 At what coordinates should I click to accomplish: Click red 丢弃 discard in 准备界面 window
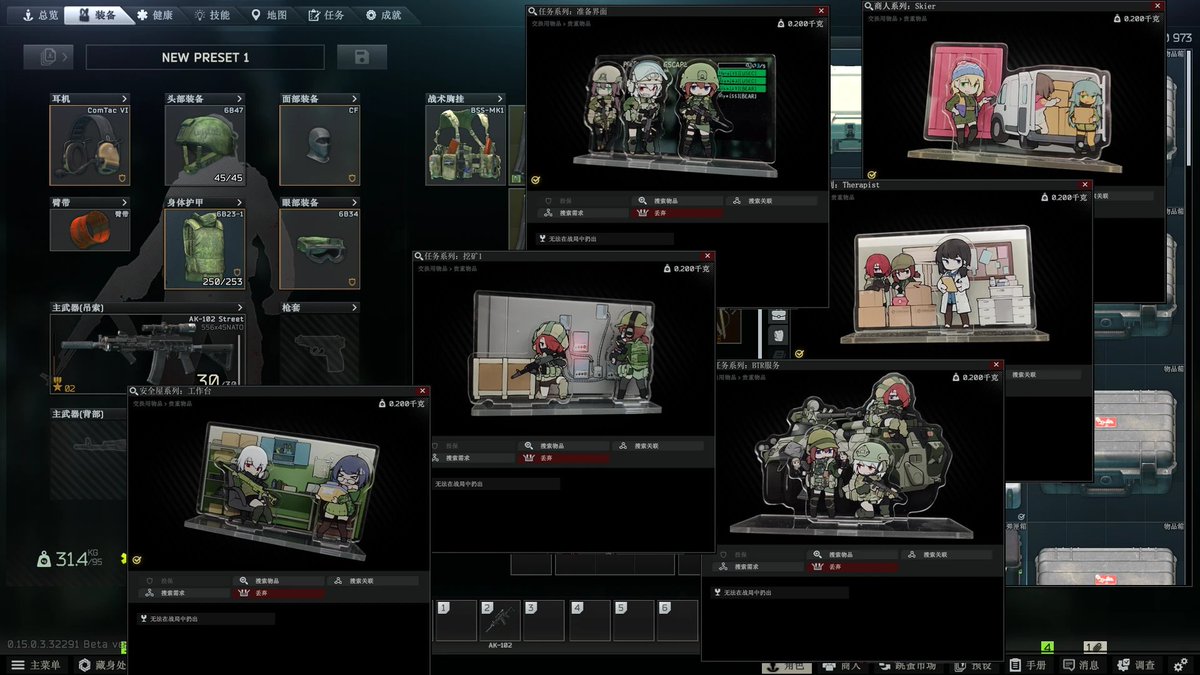pos(676,213)
